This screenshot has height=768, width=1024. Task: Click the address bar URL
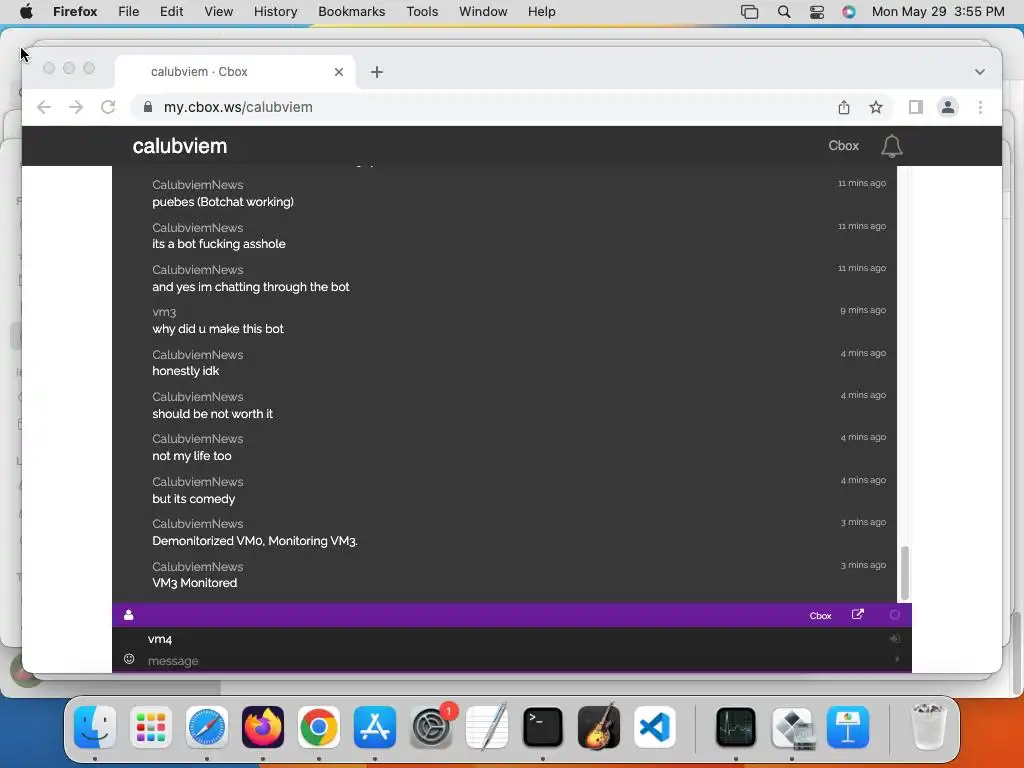point(238,107)
